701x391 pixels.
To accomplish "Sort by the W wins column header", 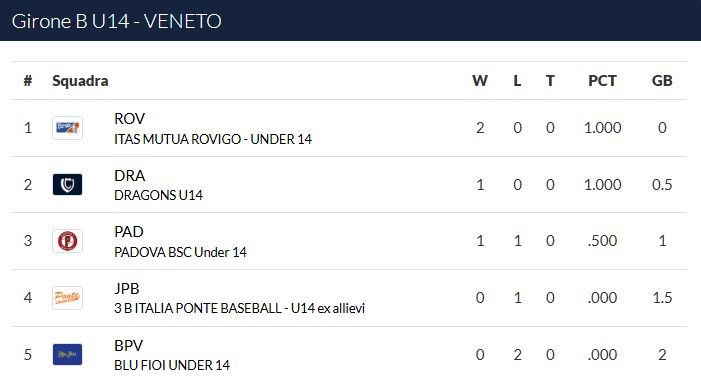I will click(x=480, y=81).
